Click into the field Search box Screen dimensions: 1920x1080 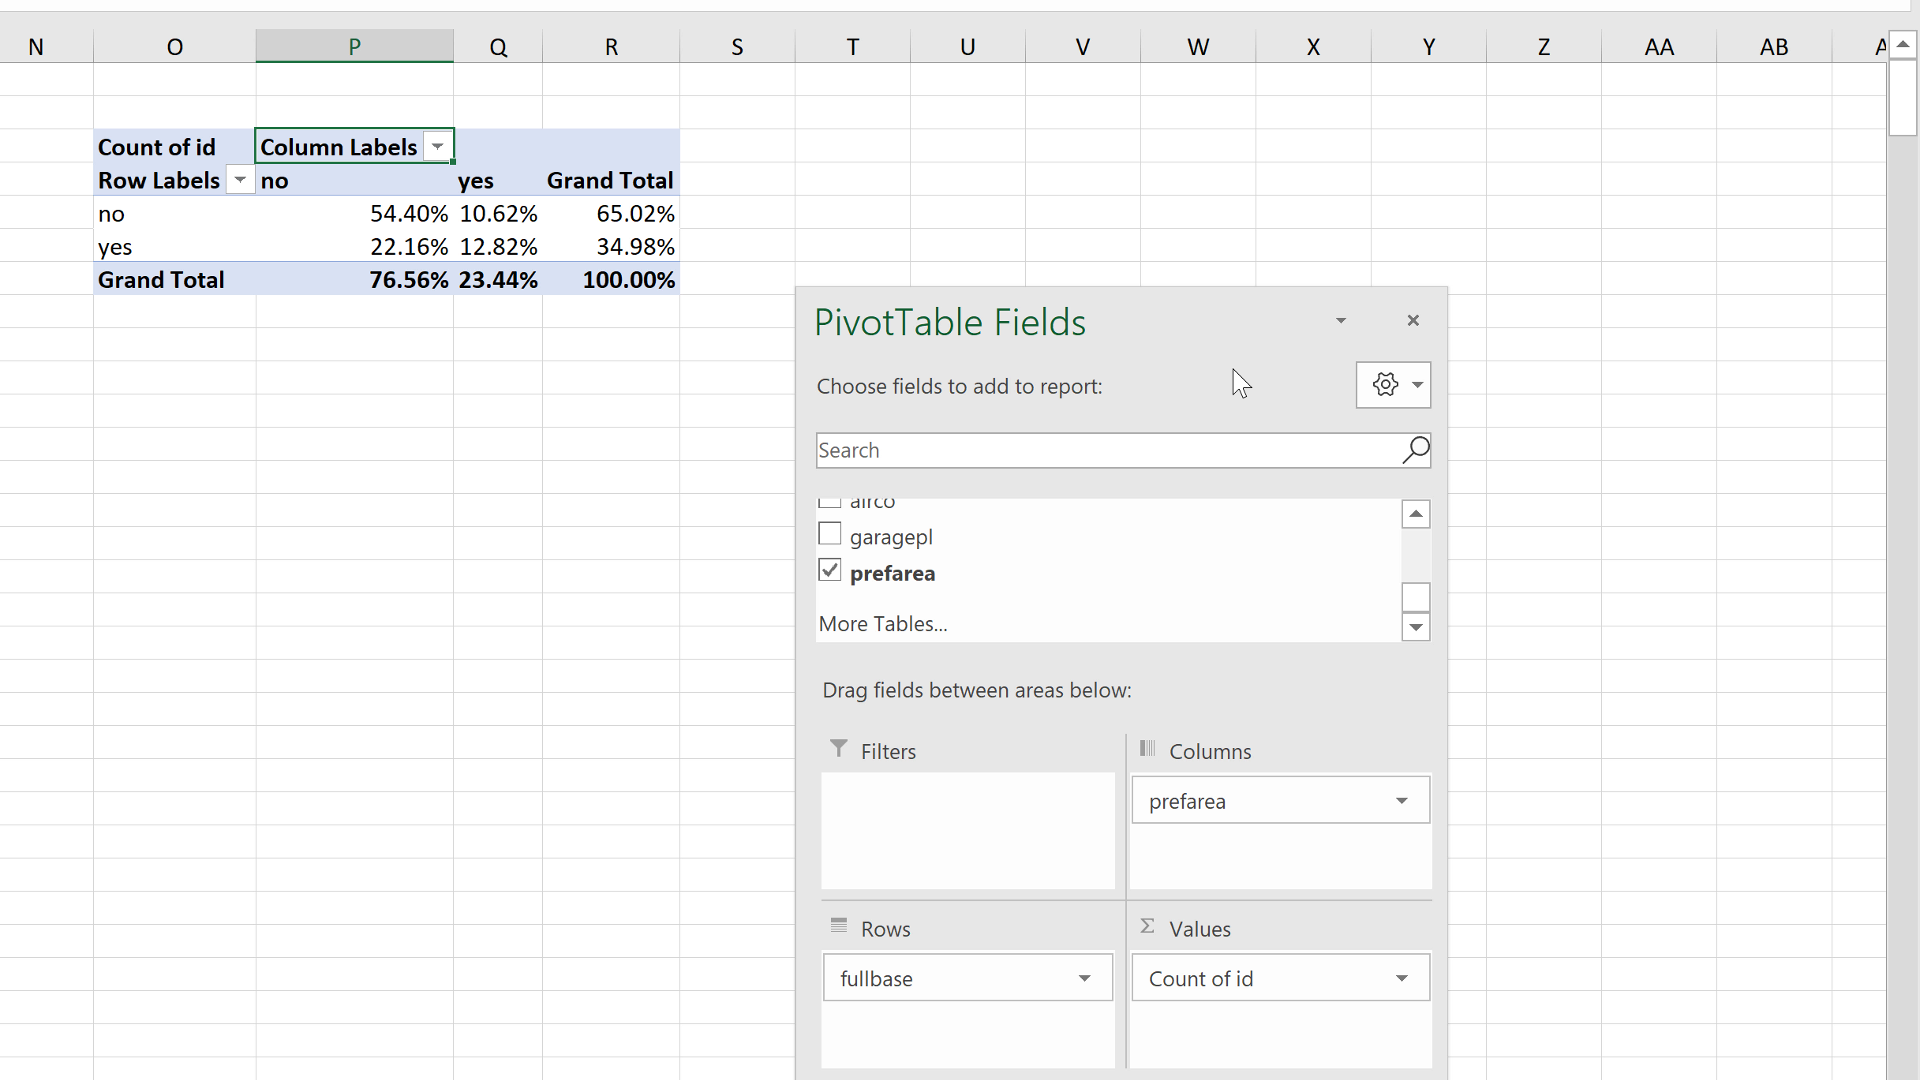pos(1100,450)
